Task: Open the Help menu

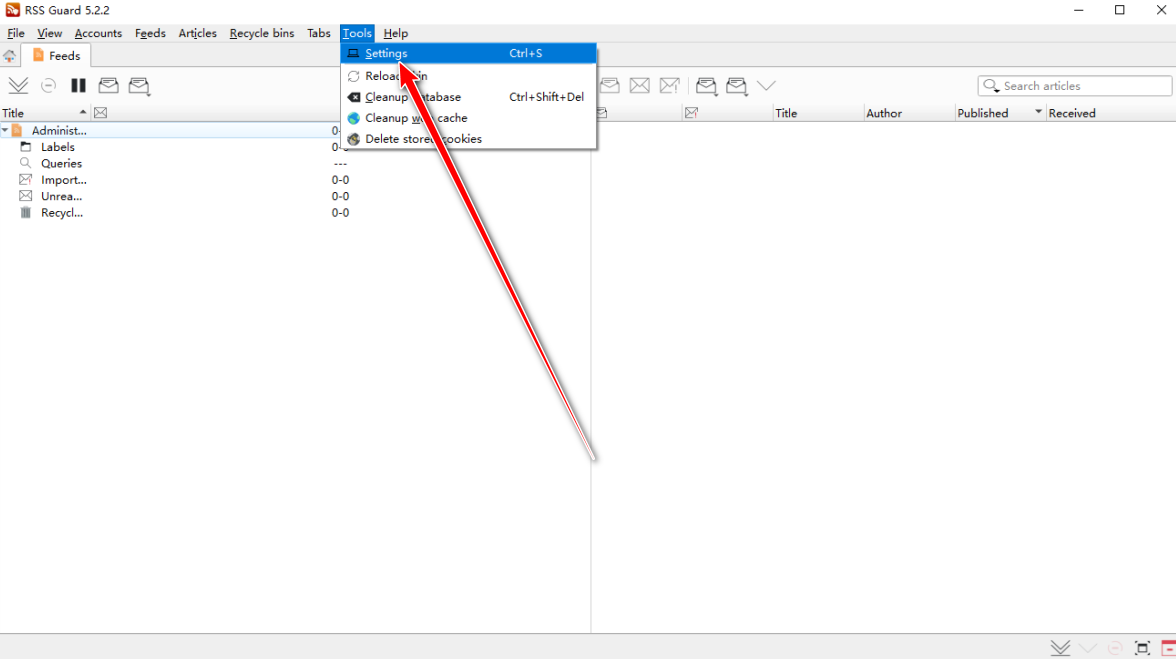Action: coord(395,33)
